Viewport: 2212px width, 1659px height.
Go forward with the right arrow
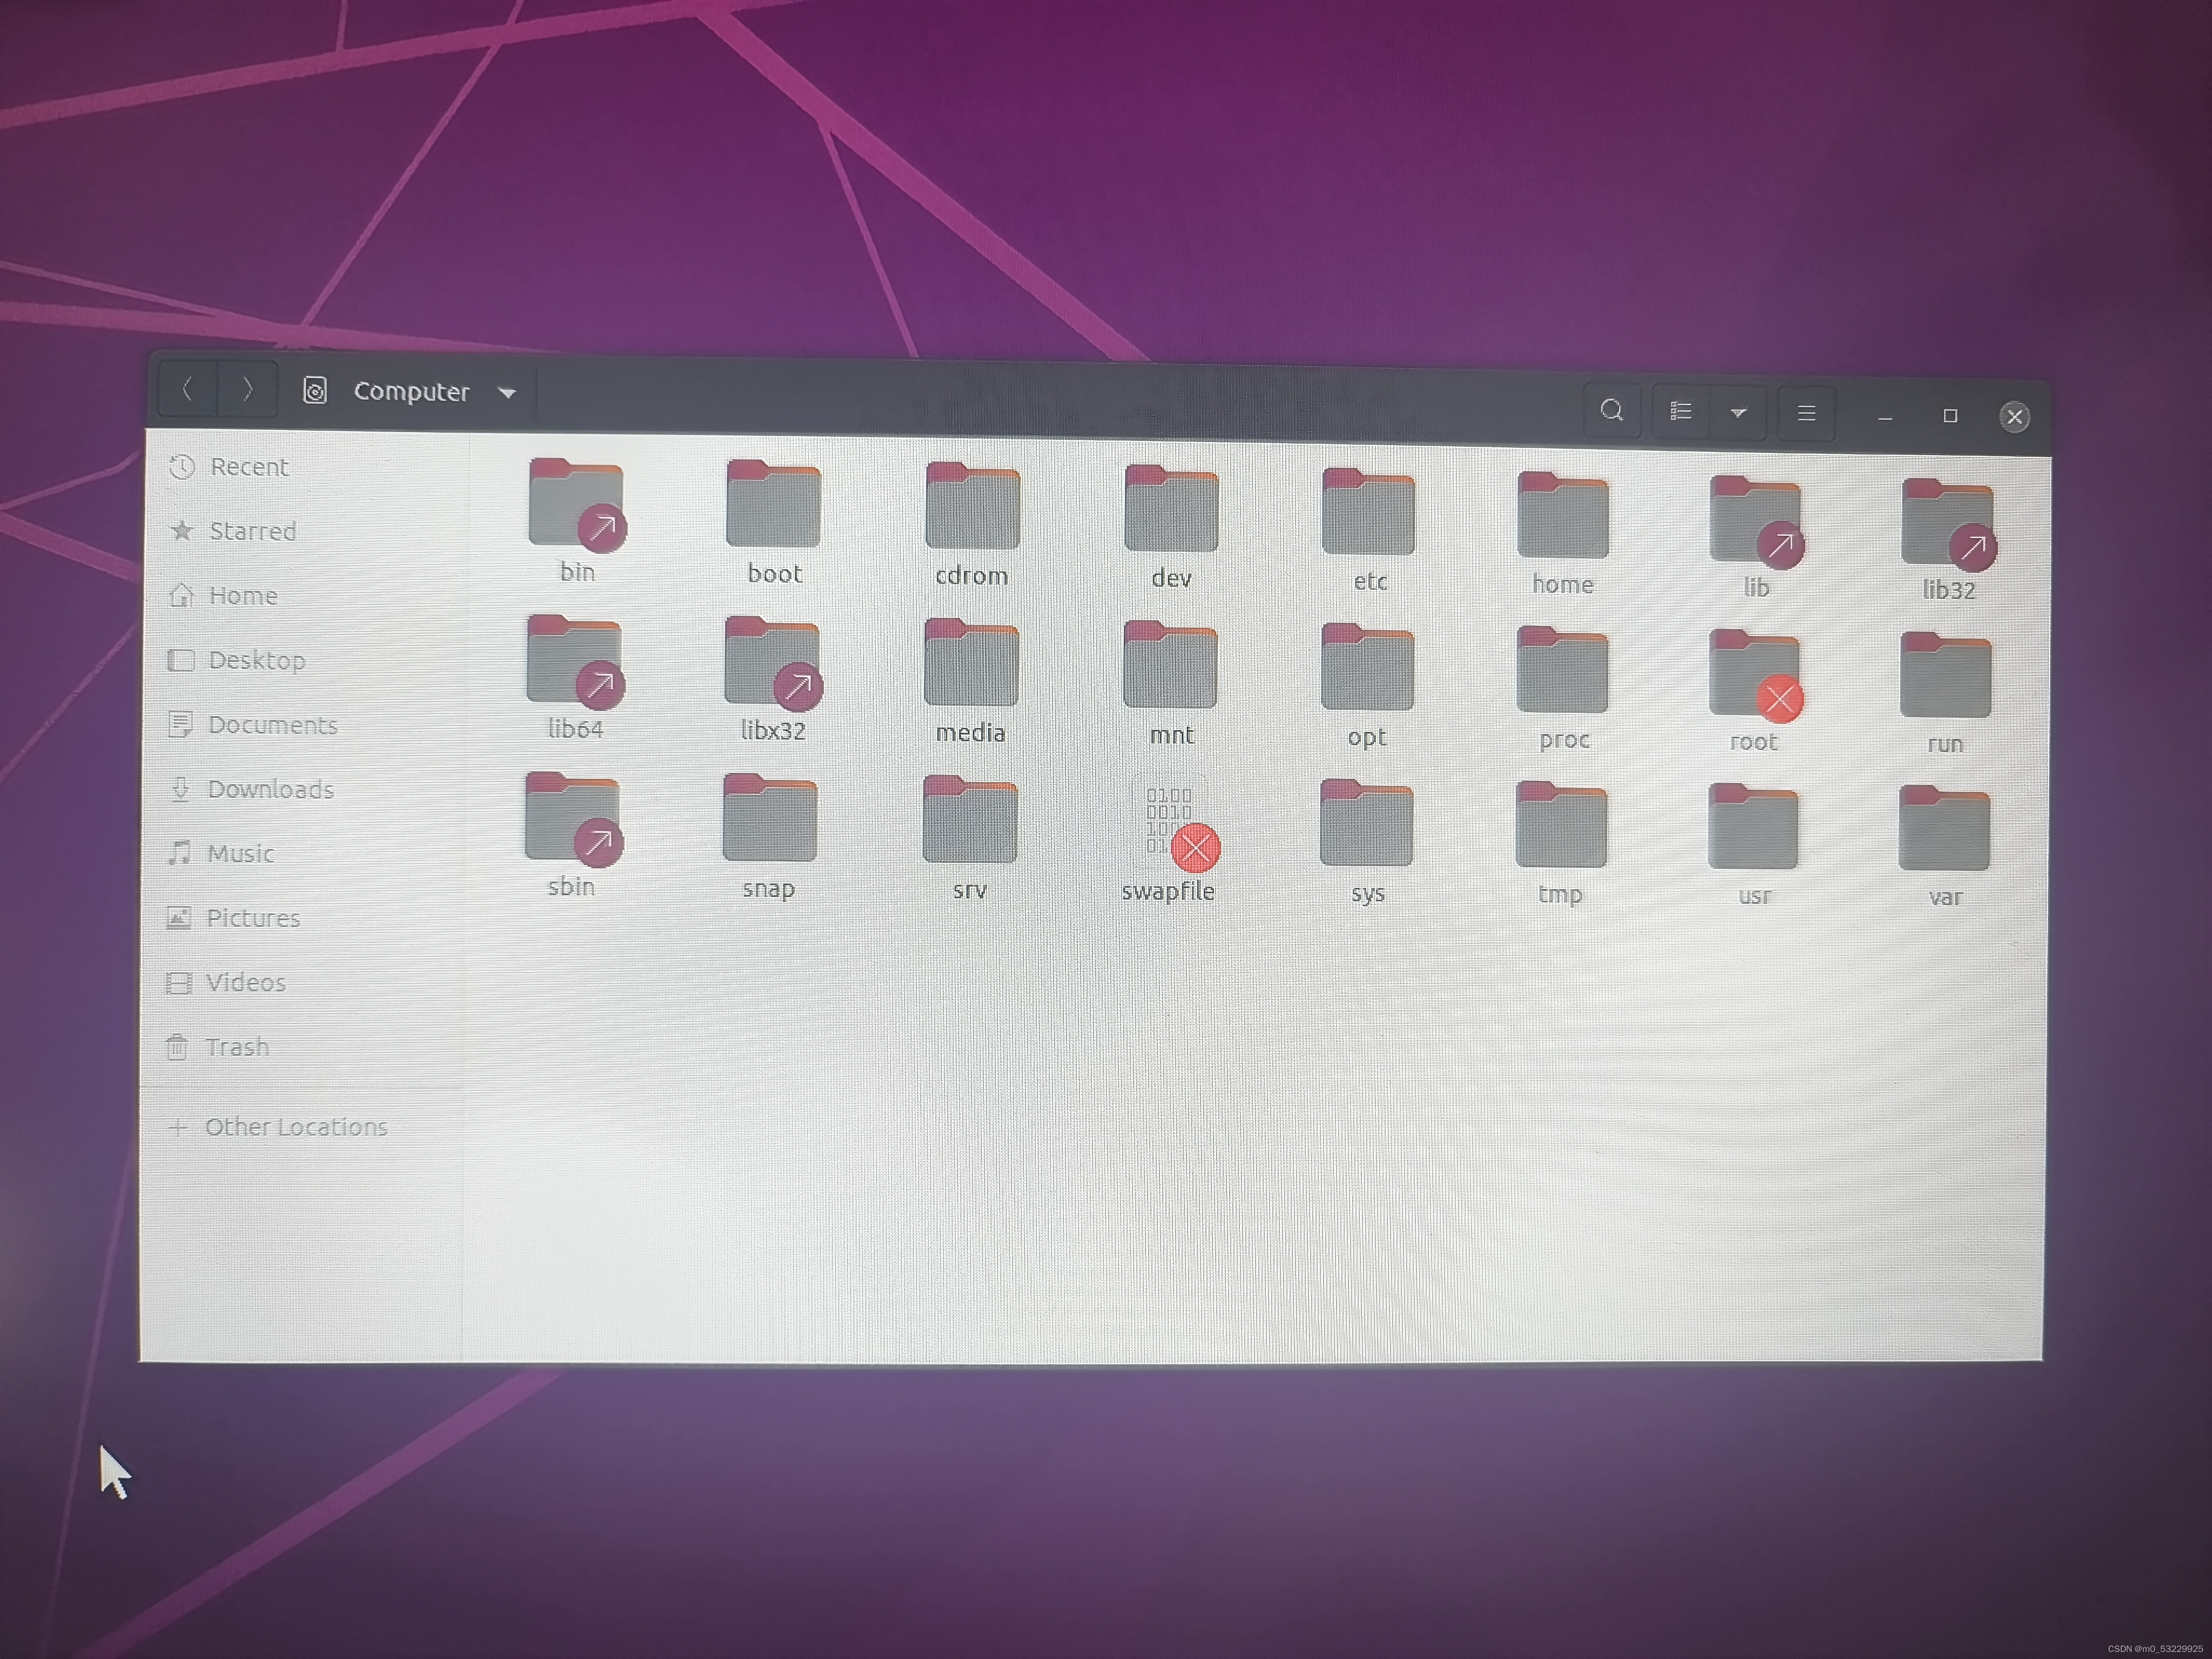[x=247, y=389]
